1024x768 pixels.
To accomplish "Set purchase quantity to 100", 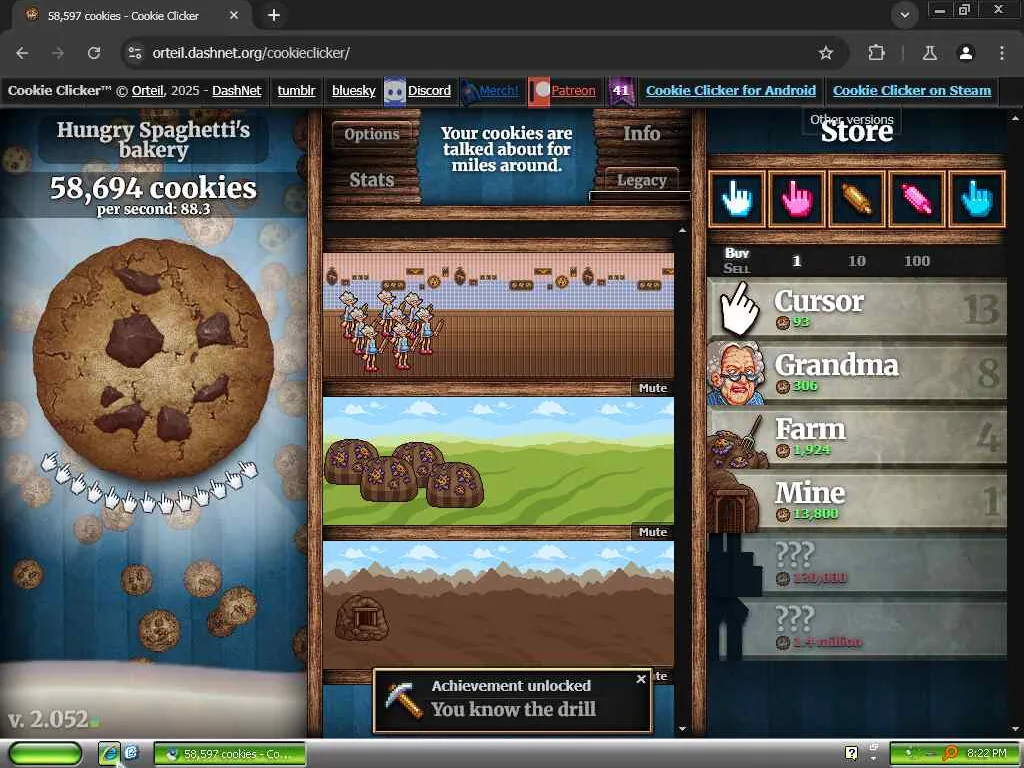I will tap(916, 261).
